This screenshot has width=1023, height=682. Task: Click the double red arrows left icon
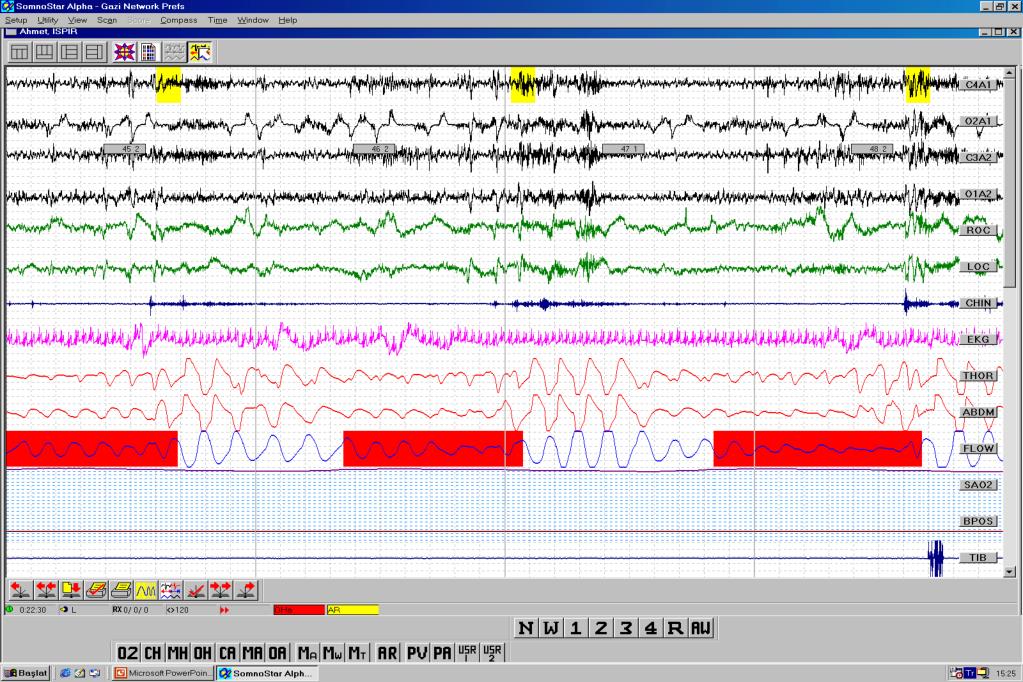pyautogui.click(x=44, y=589)
